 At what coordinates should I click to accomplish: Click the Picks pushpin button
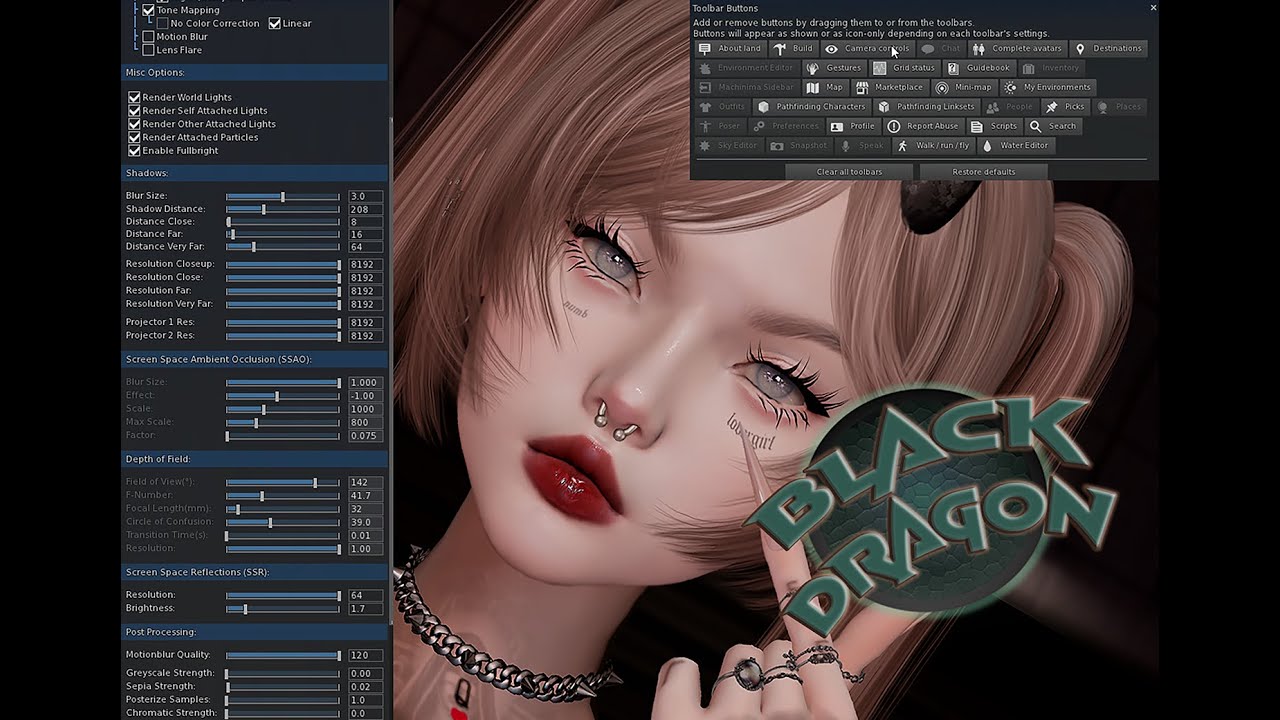(x=1065, y=107)
